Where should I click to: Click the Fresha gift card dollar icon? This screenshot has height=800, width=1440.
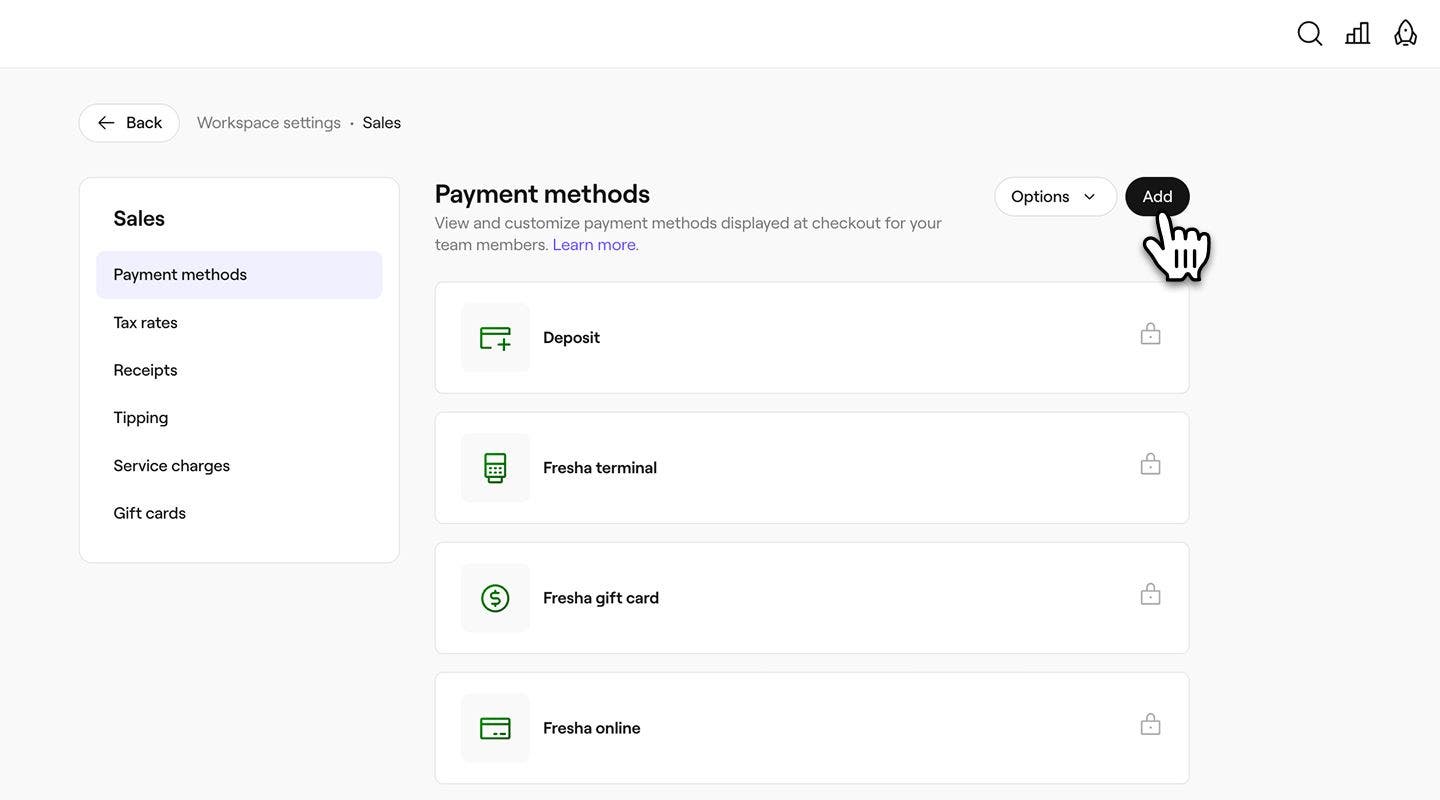coord(495,598)
